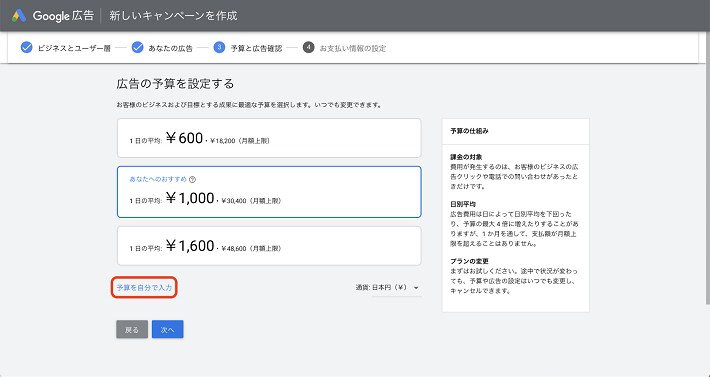Go to the あなたの広告 step label

(x=171, y=48)
